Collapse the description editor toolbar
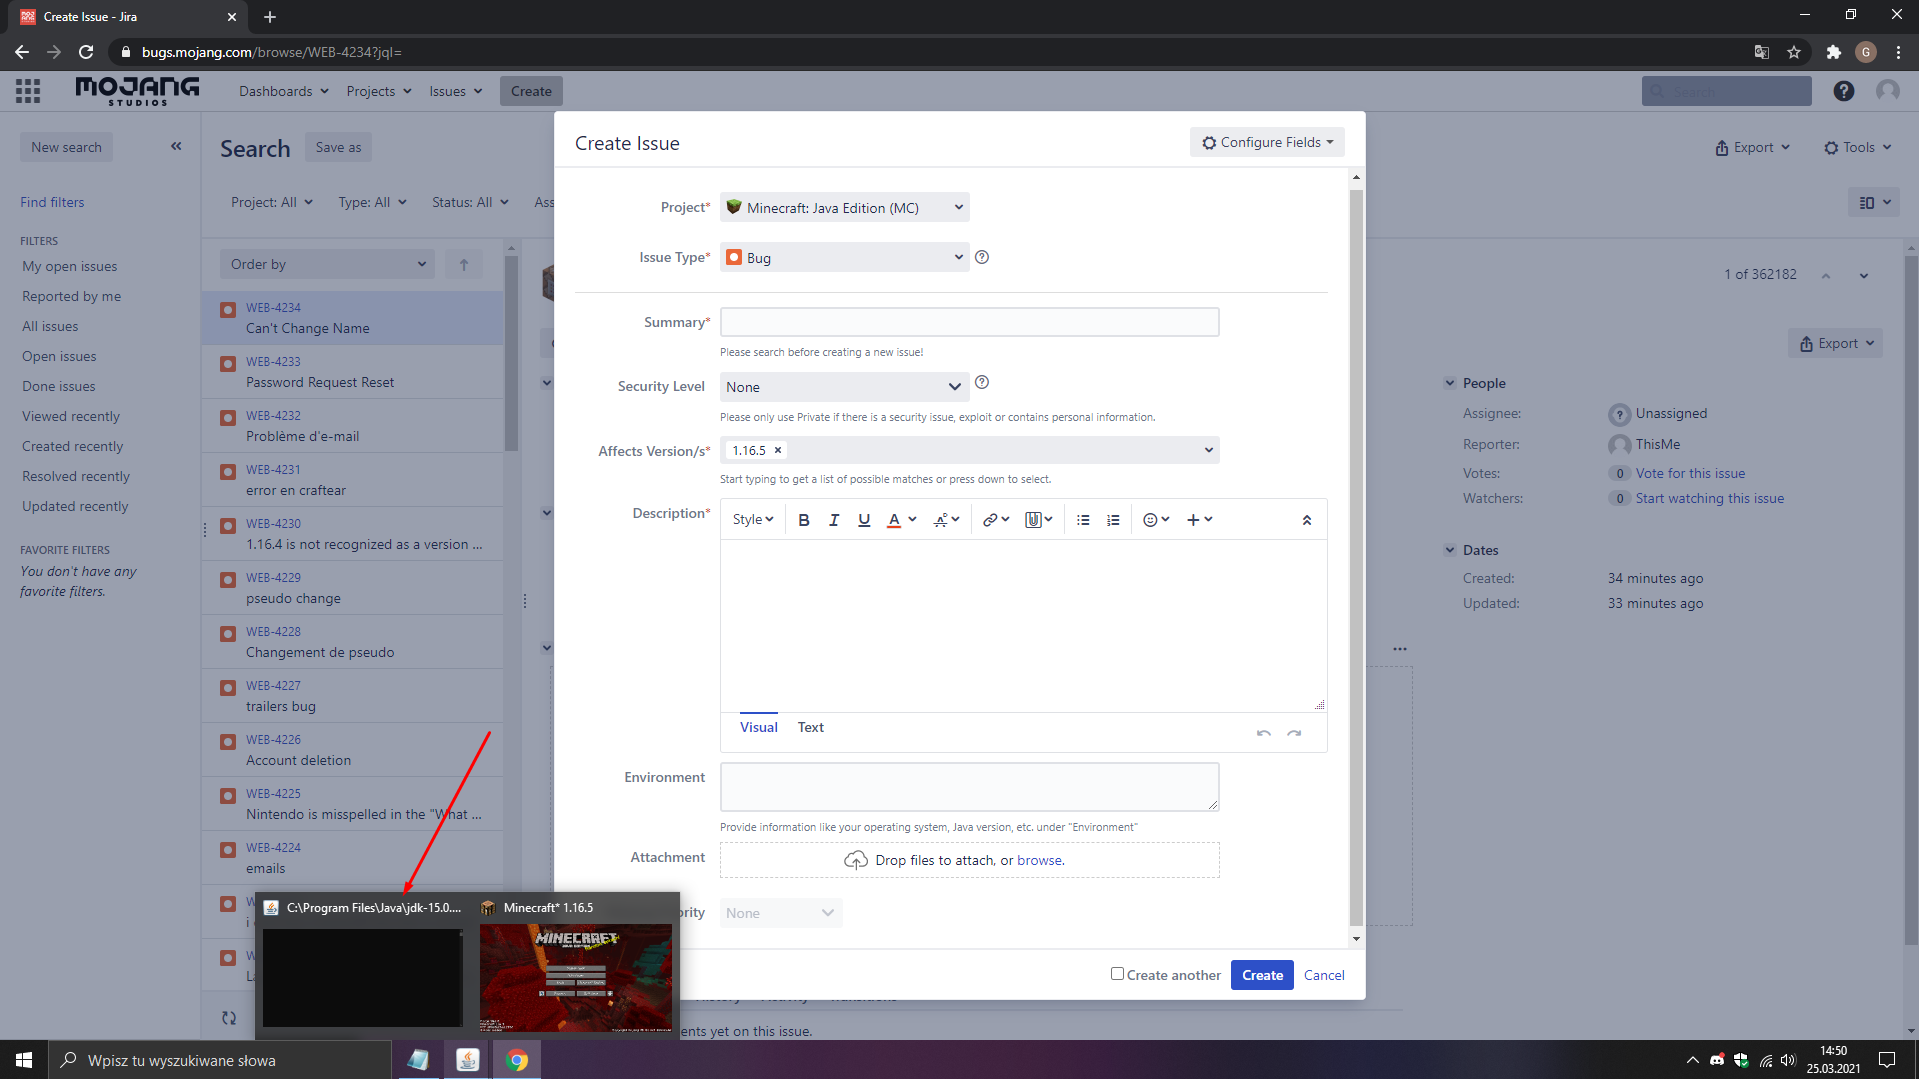The image size is (1919, 1079). pyautogui.click(x=1306, y=520)
